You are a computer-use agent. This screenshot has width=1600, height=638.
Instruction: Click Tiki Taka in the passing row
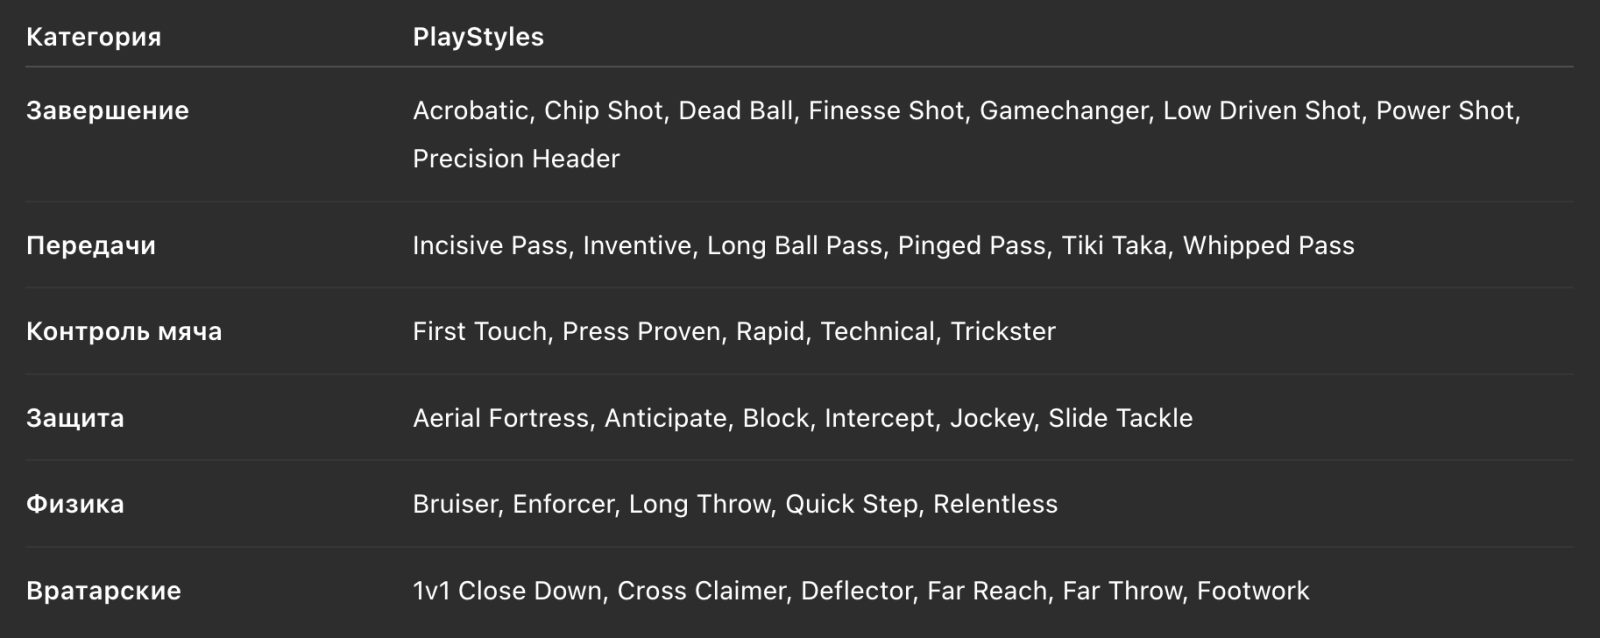(1115, 246)
